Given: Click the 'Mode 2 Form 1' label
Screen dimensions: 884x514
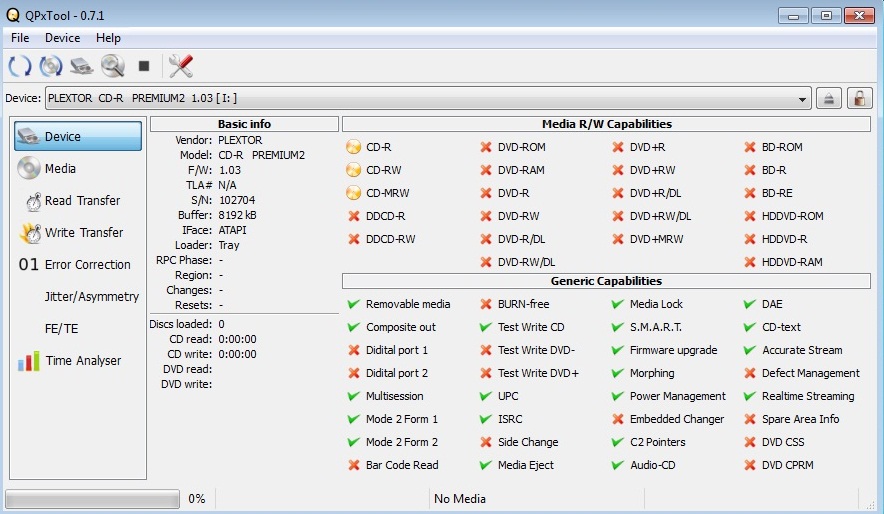Looking at the screenshot, I should tap(402, 419).
